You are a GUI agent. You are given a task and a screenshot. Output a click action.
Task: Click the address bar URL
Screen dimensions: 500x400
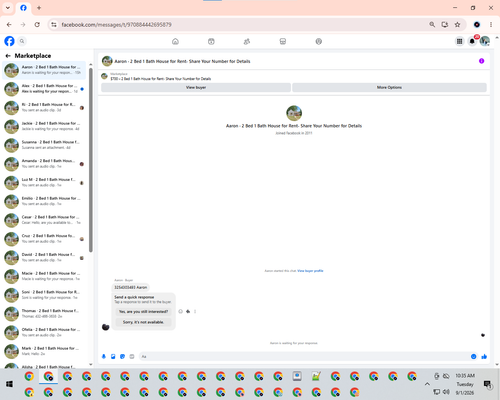[x=117, y=25]
